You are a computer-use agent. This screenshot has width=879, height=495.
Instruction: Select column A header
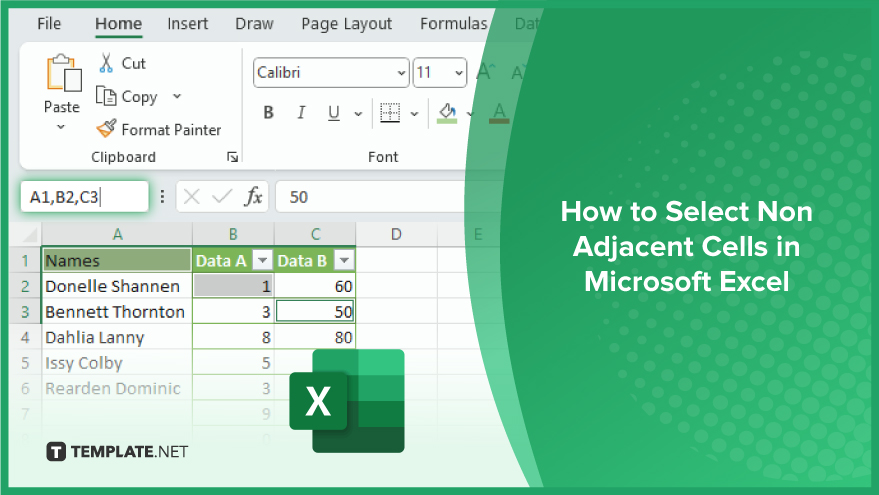pyautogui.click(x=117, y=234)
